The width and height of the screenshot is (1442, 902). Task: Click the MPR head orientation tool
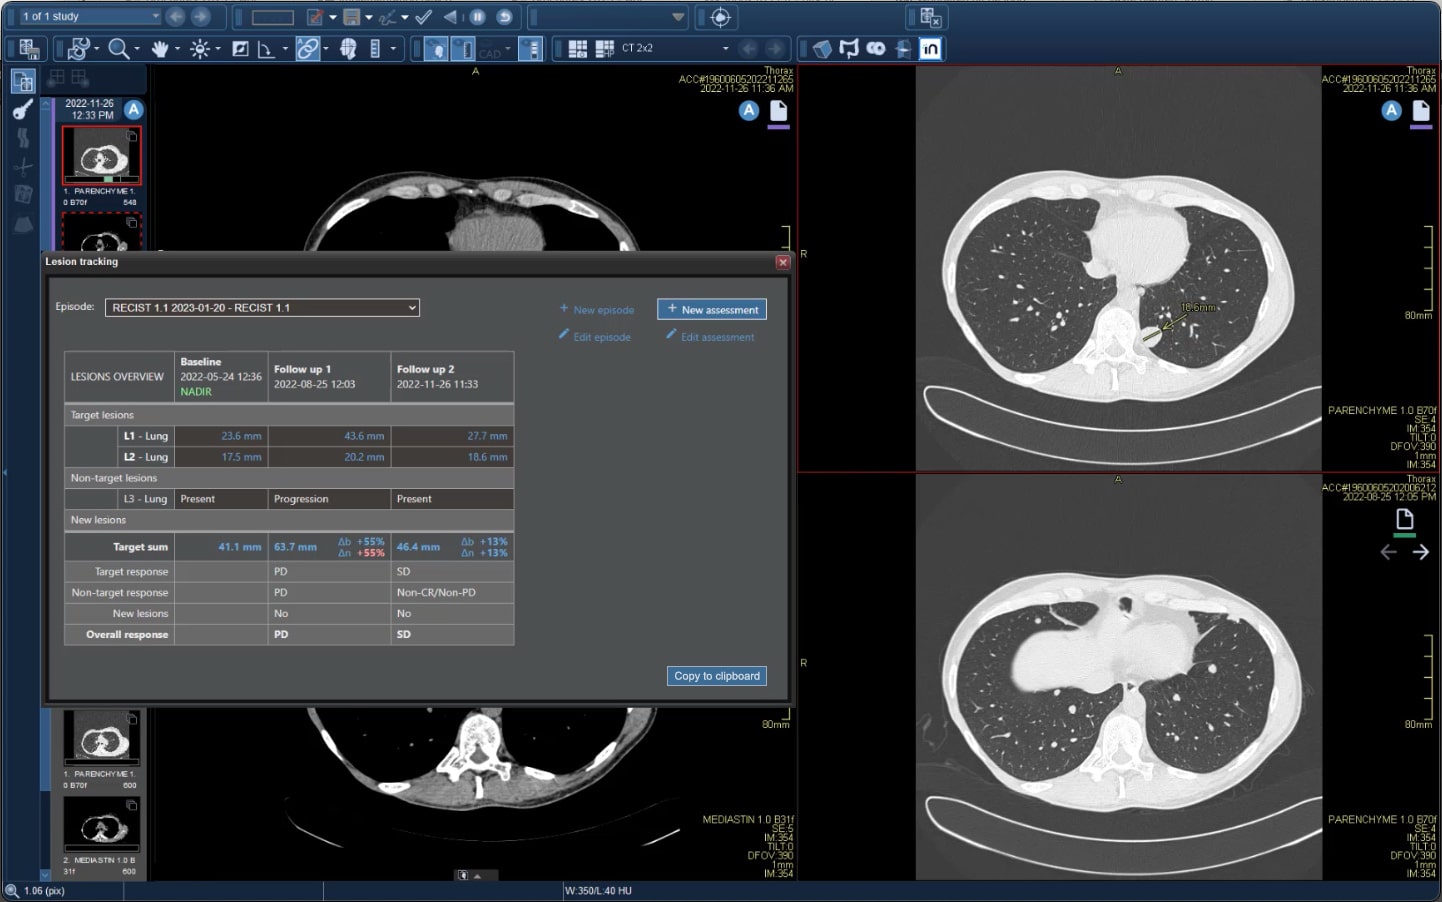348,48
